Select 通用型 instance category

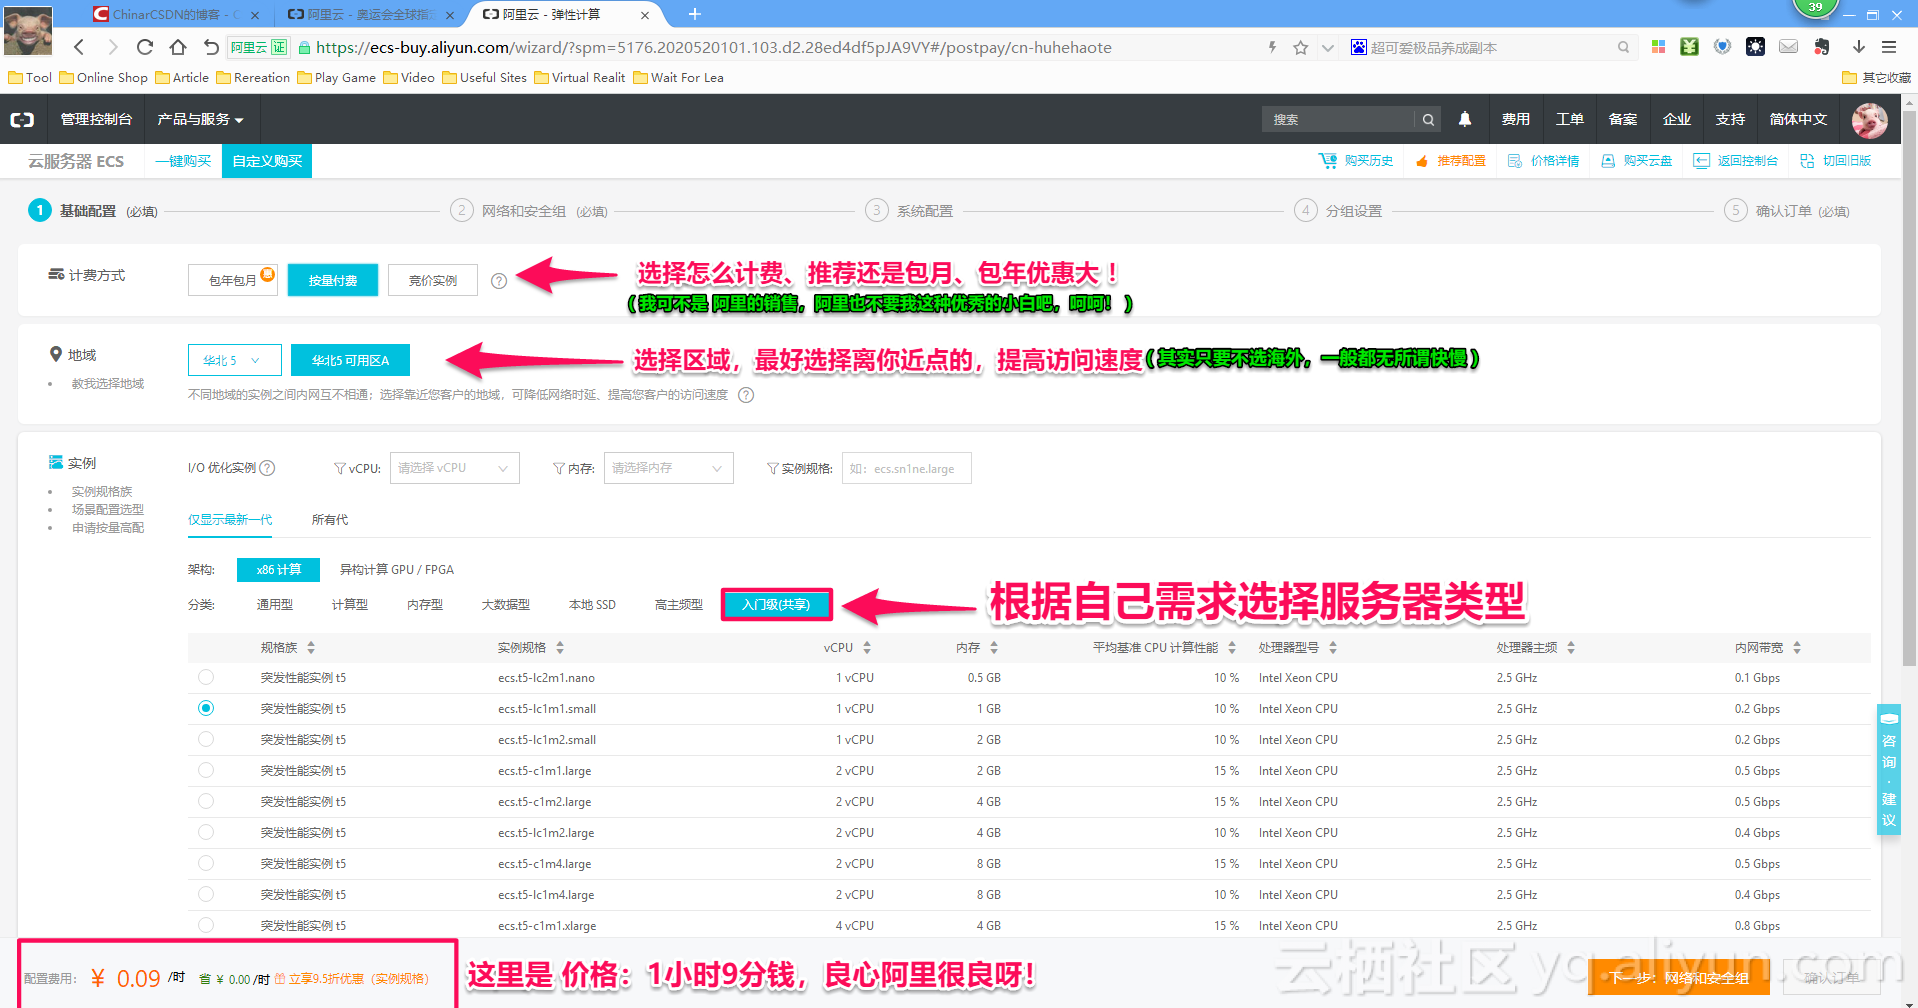click(275, 604)
